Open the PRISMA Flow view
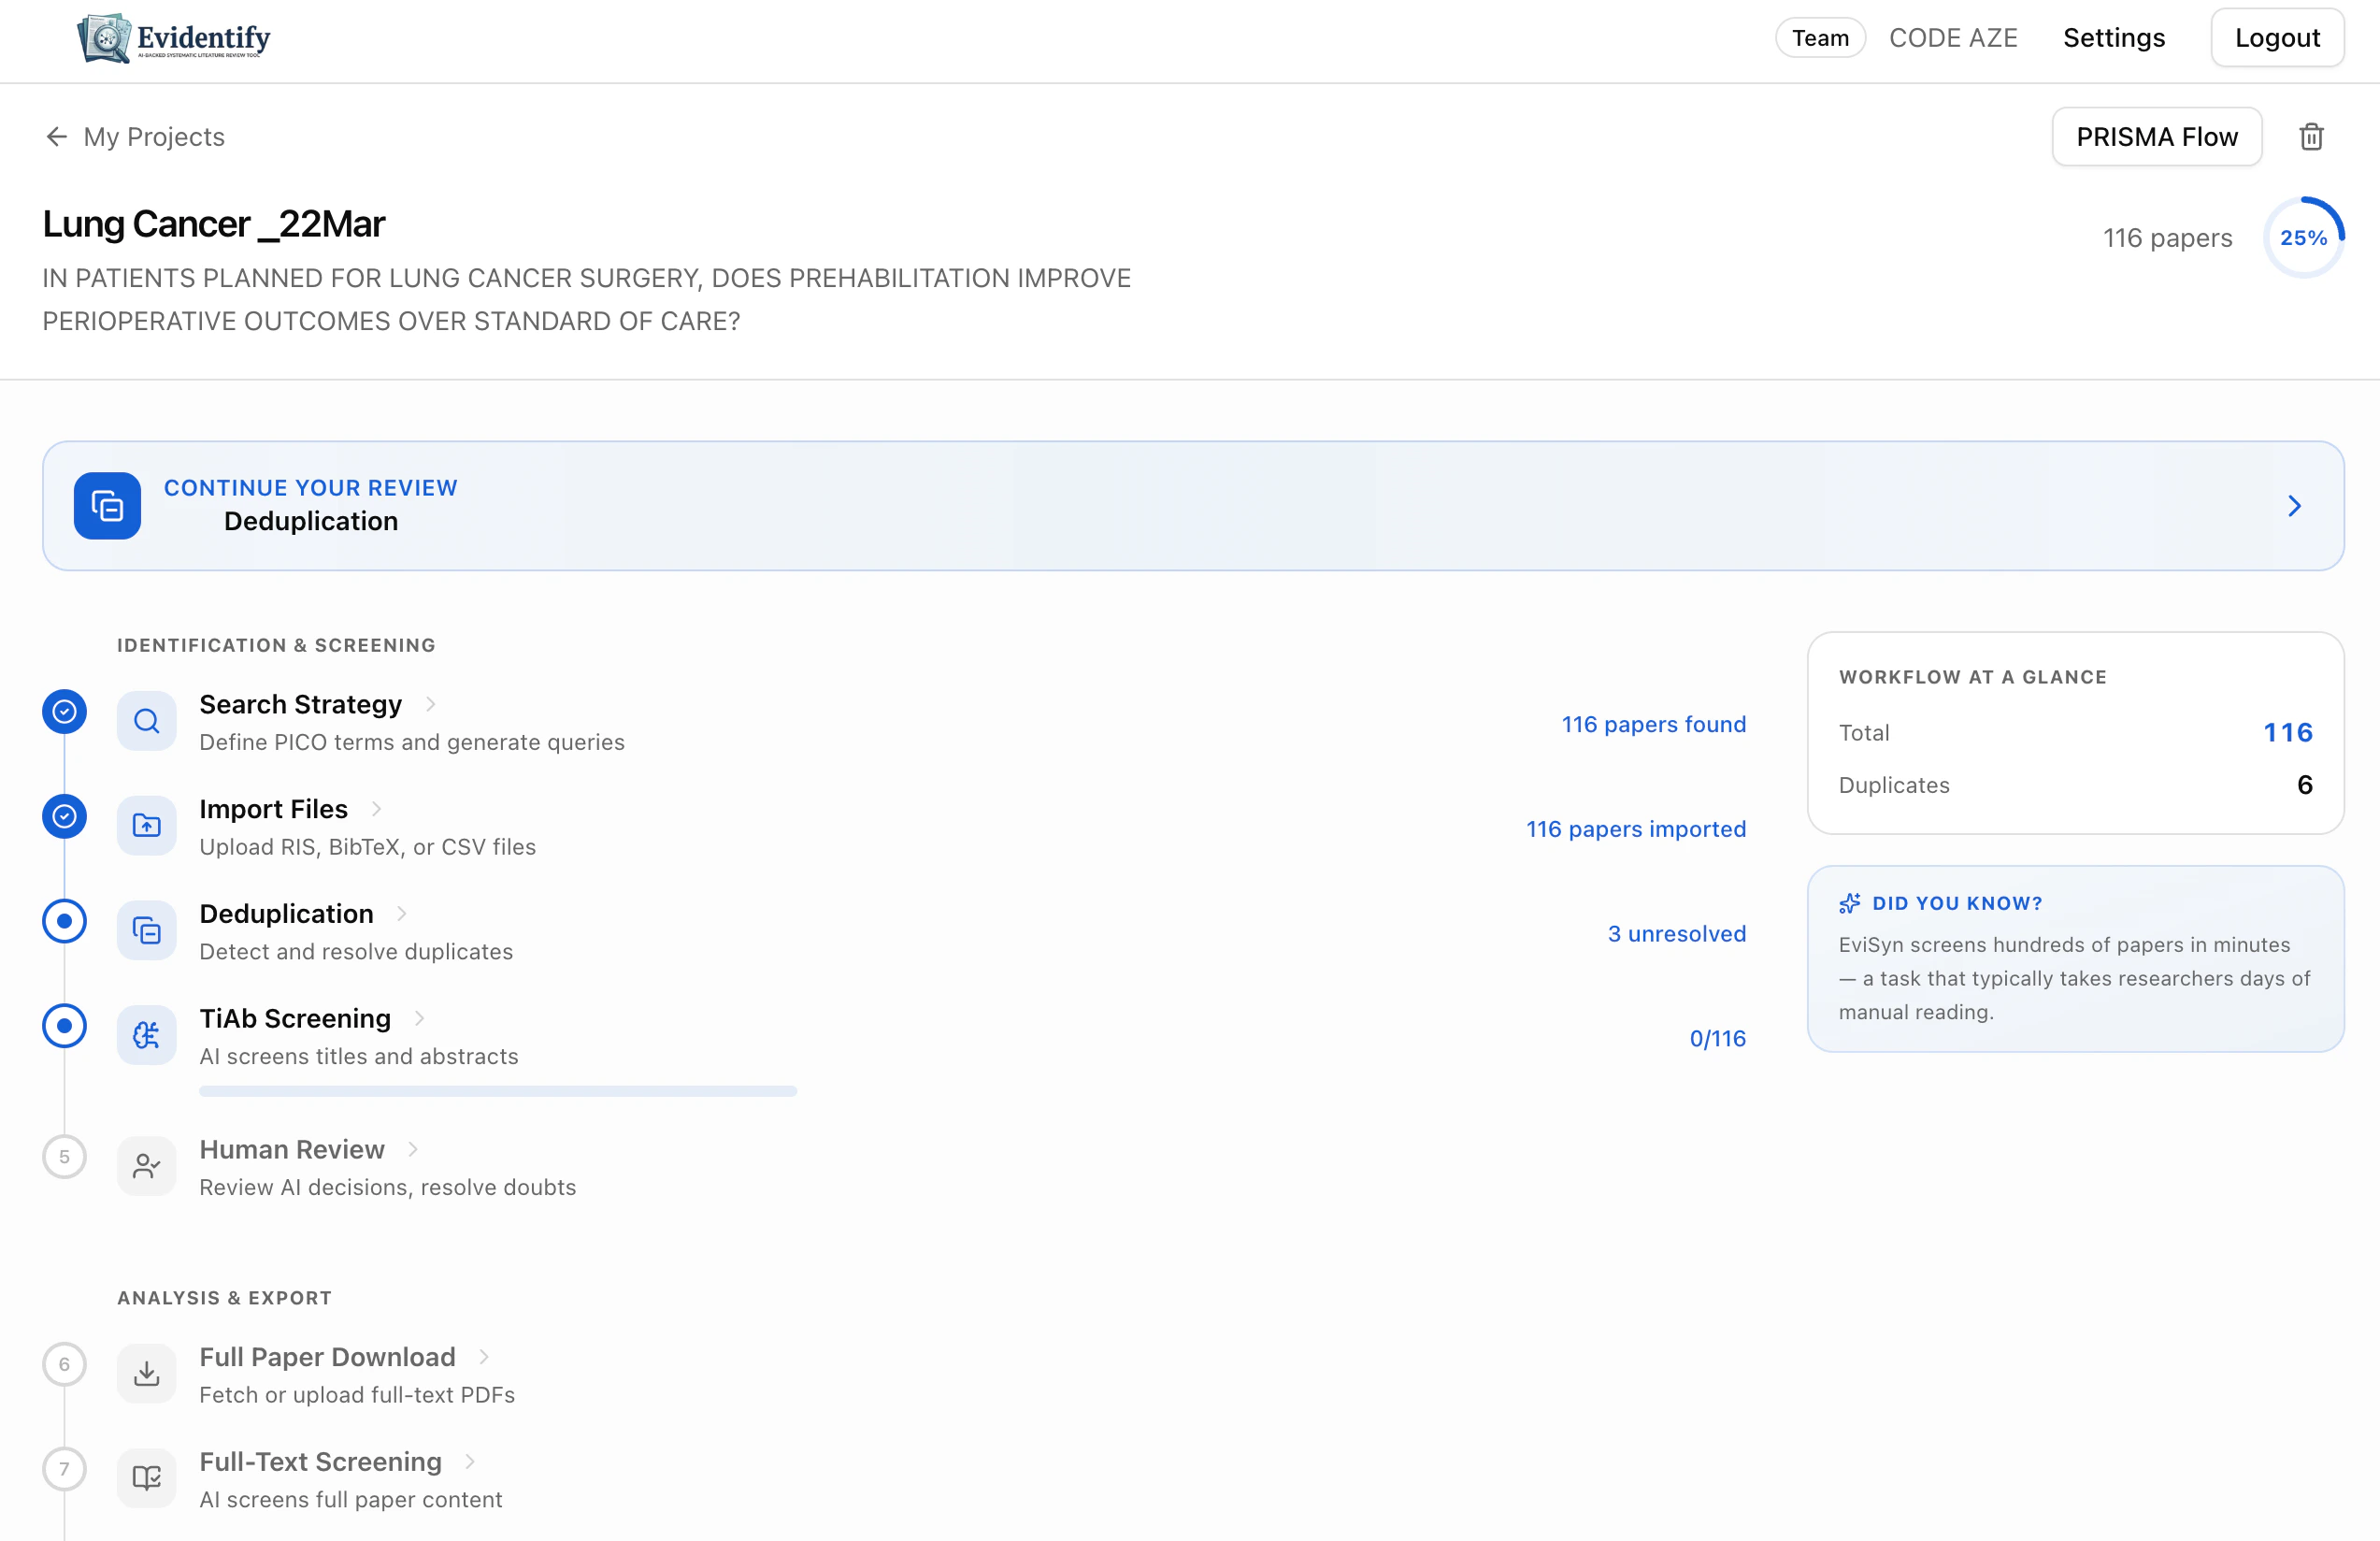2380x1541 pixels. (2156, 136)
